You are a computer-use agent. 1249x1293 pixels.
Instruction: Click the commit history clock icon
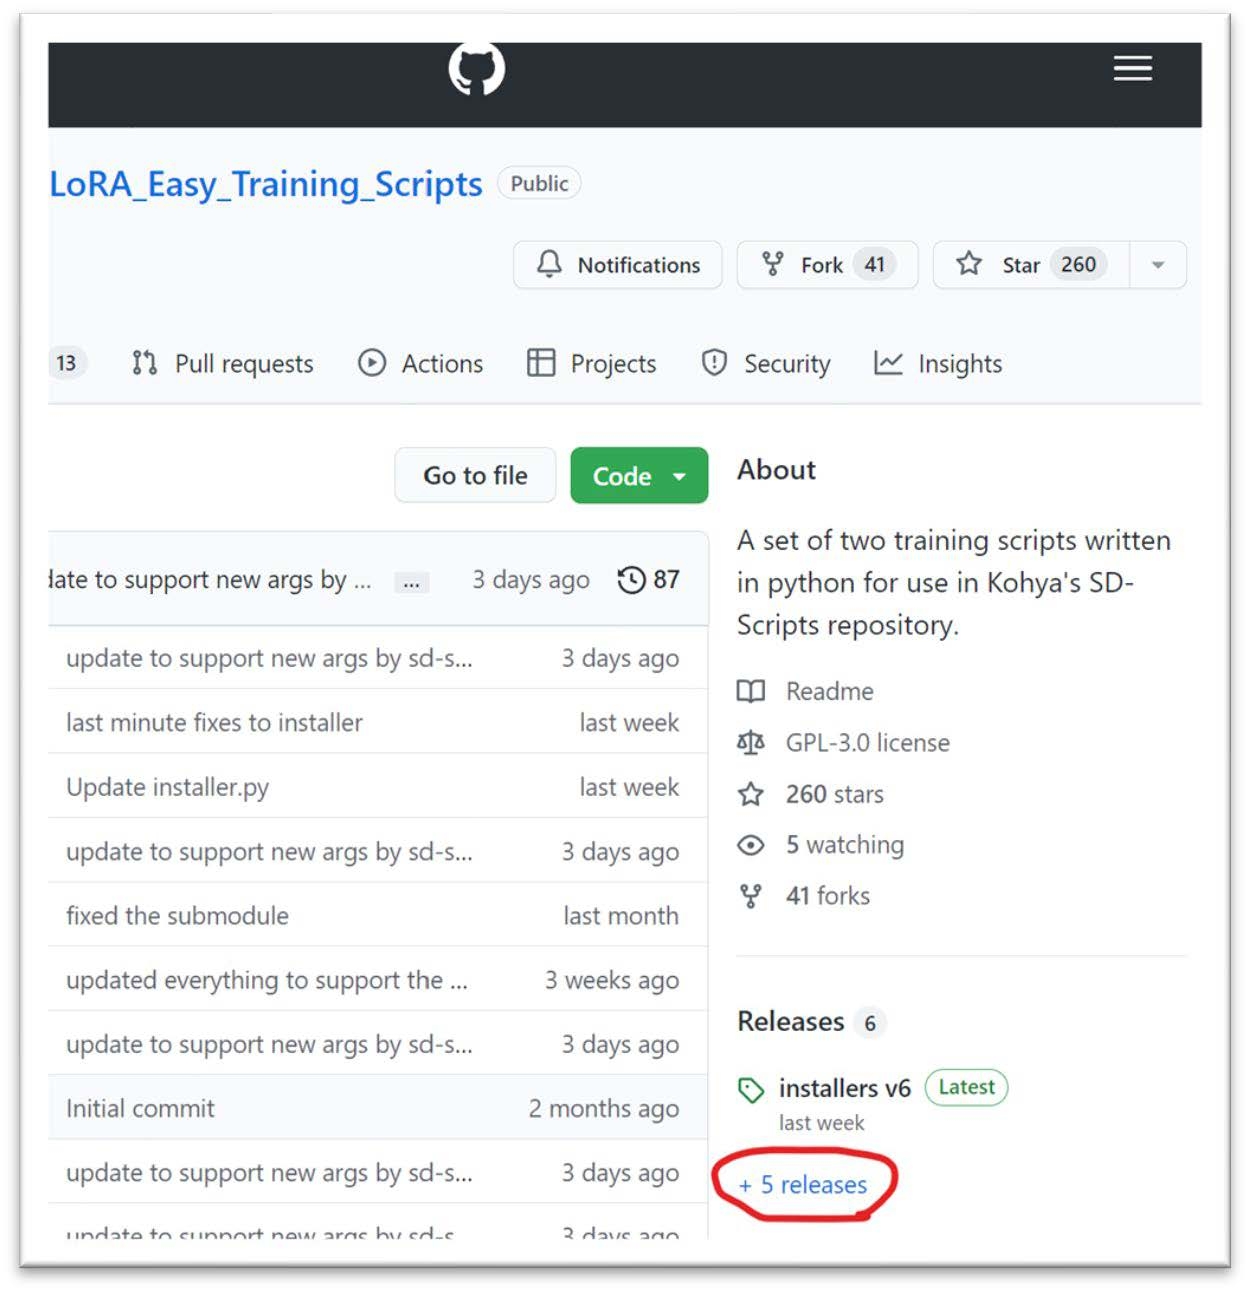point(631,579)
